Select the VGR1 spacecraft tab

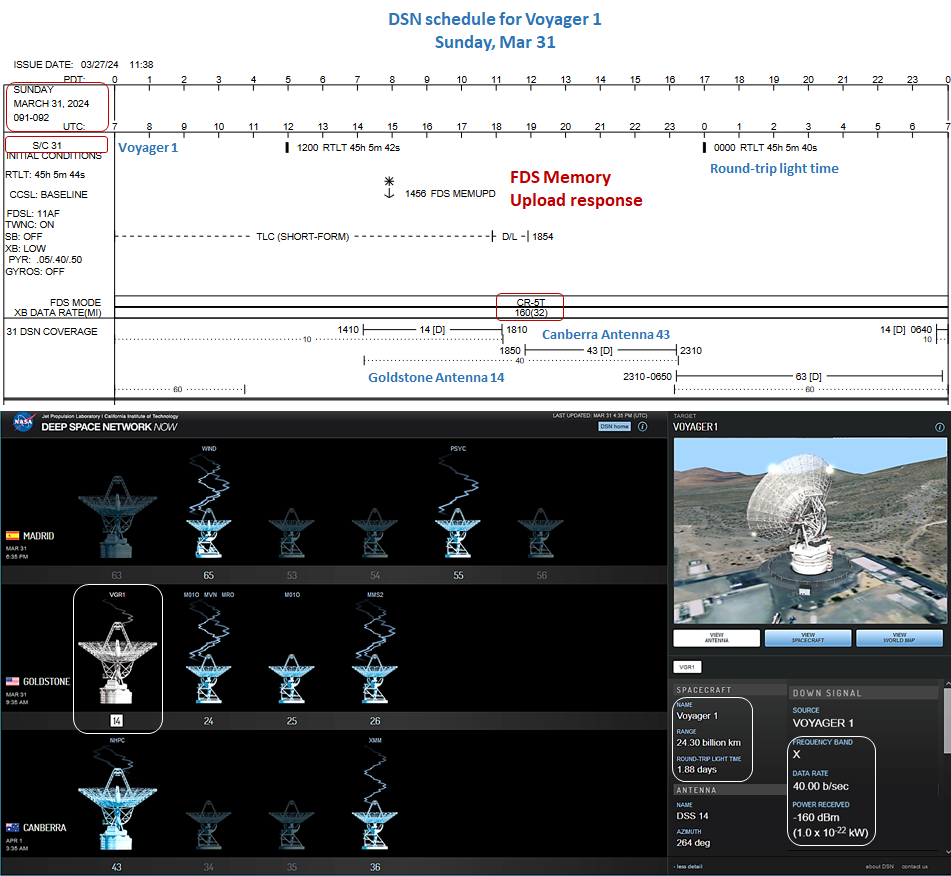pos(687,666)
